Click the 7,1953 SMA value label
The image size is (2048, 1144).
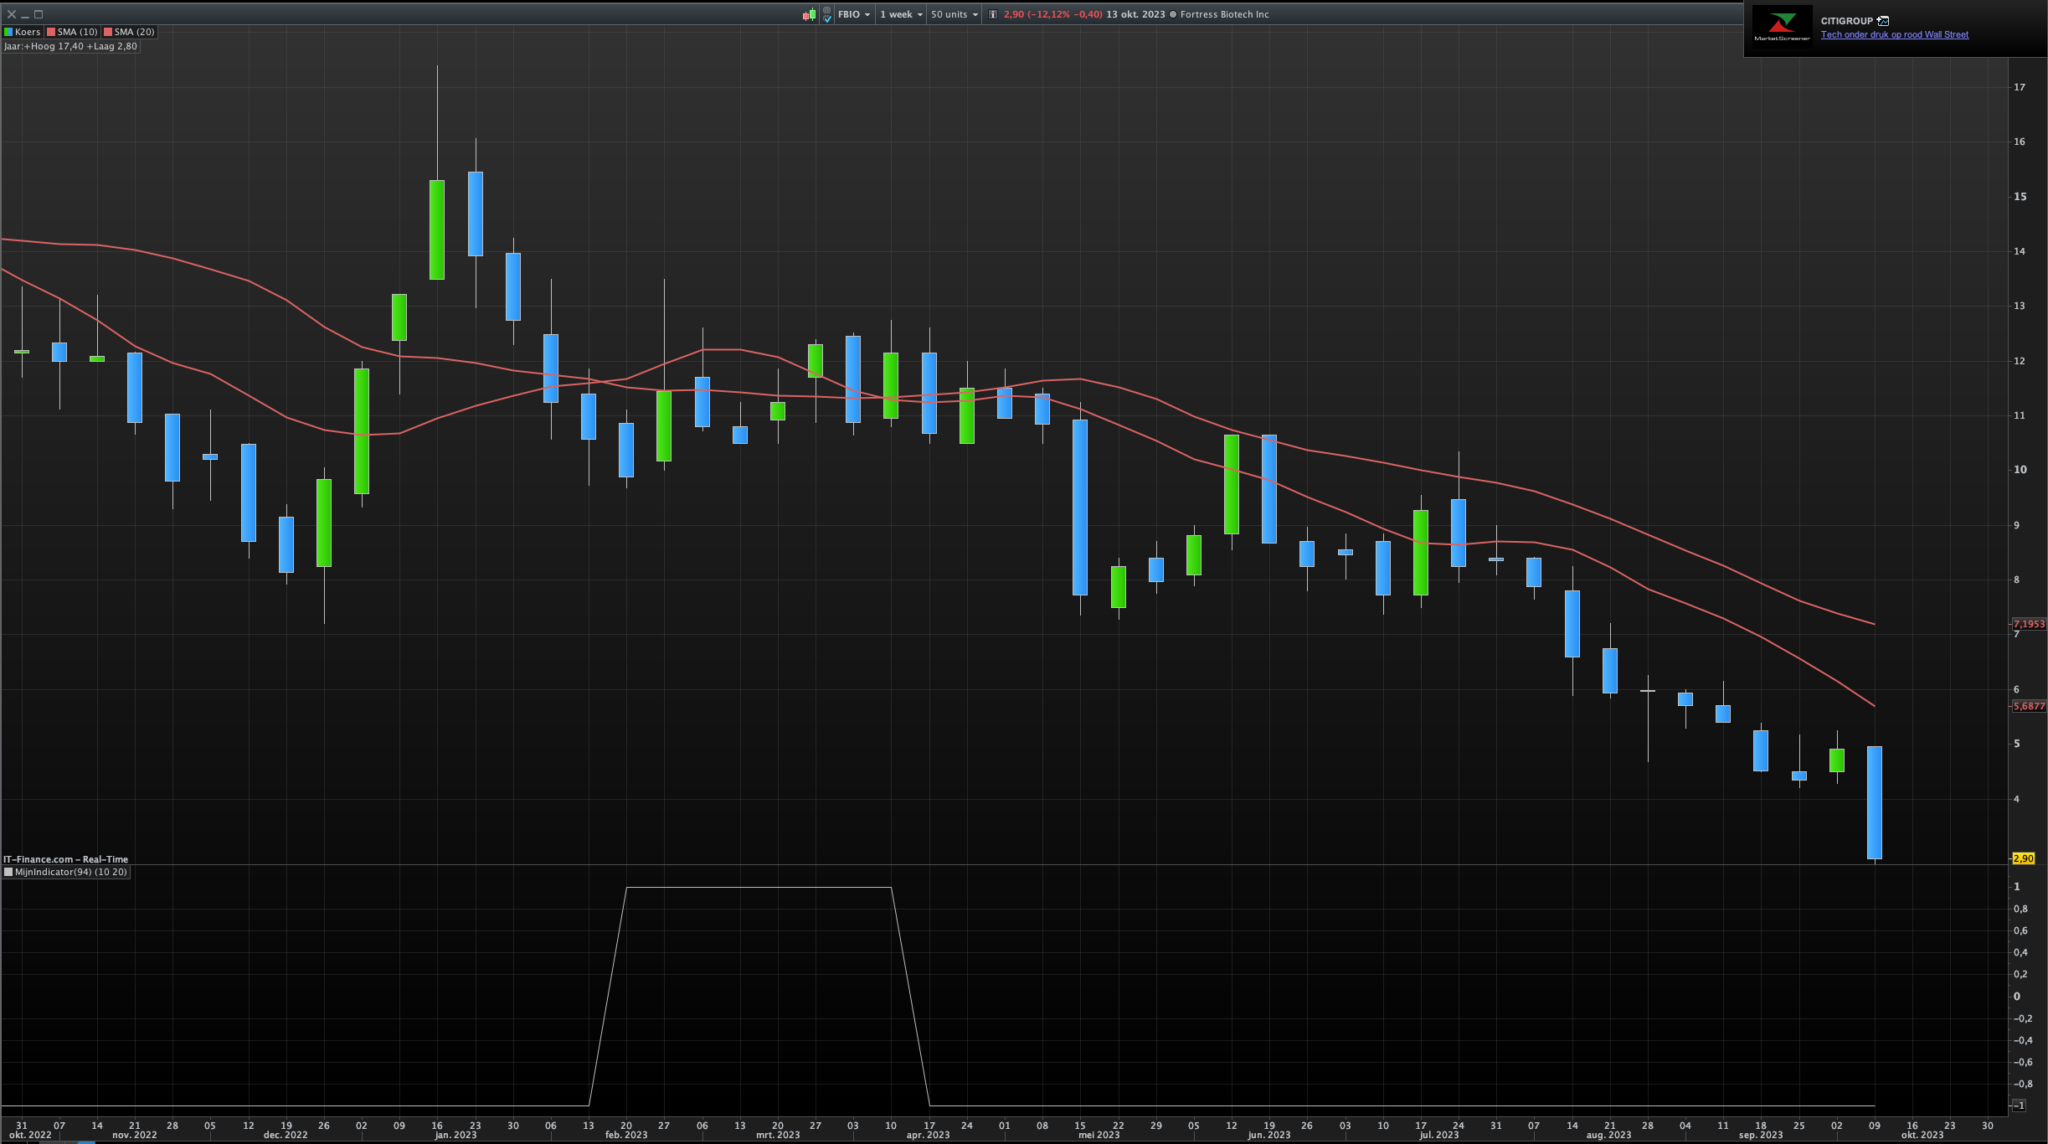click(2028, 624)
